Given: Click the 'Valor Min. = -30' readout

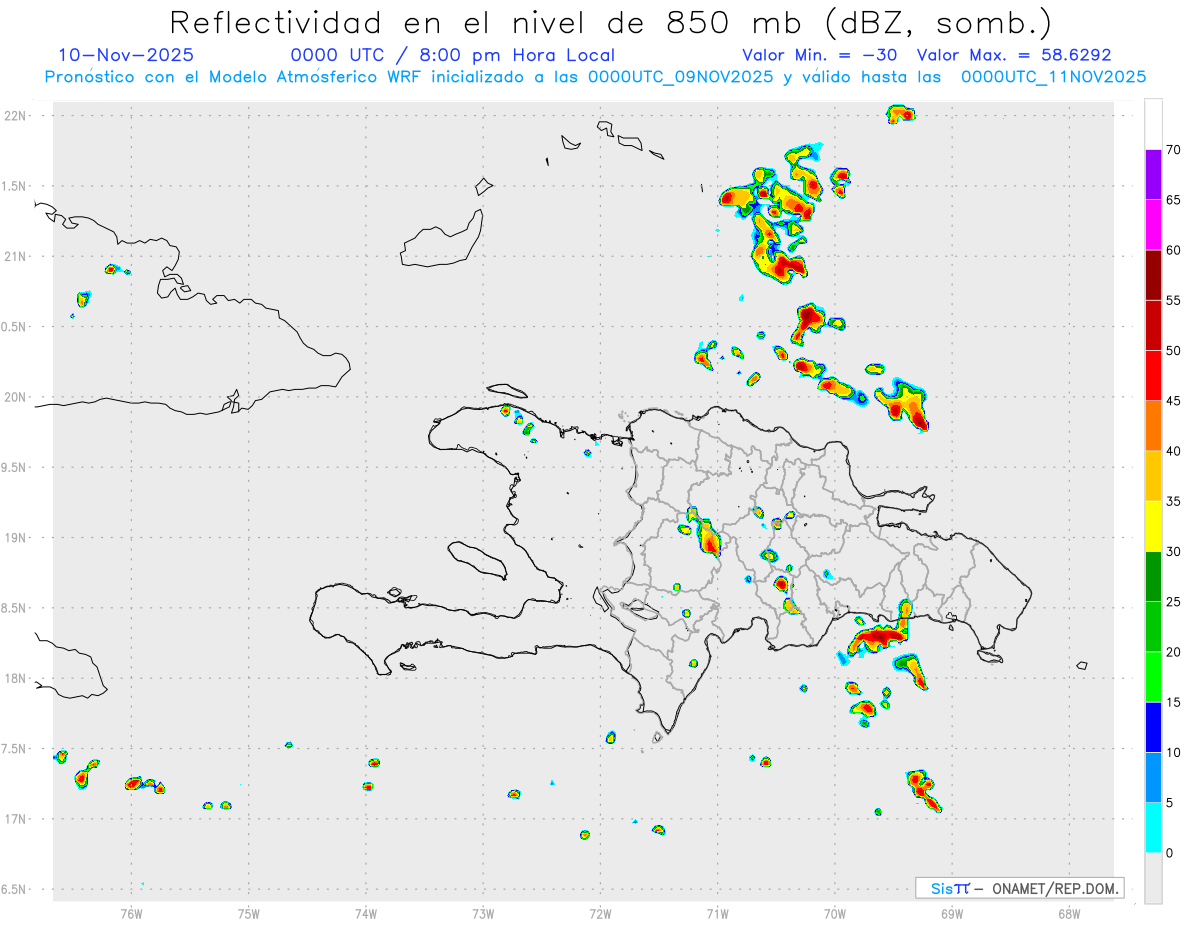Looking at the screenshot, I should [x=819, y=55].
